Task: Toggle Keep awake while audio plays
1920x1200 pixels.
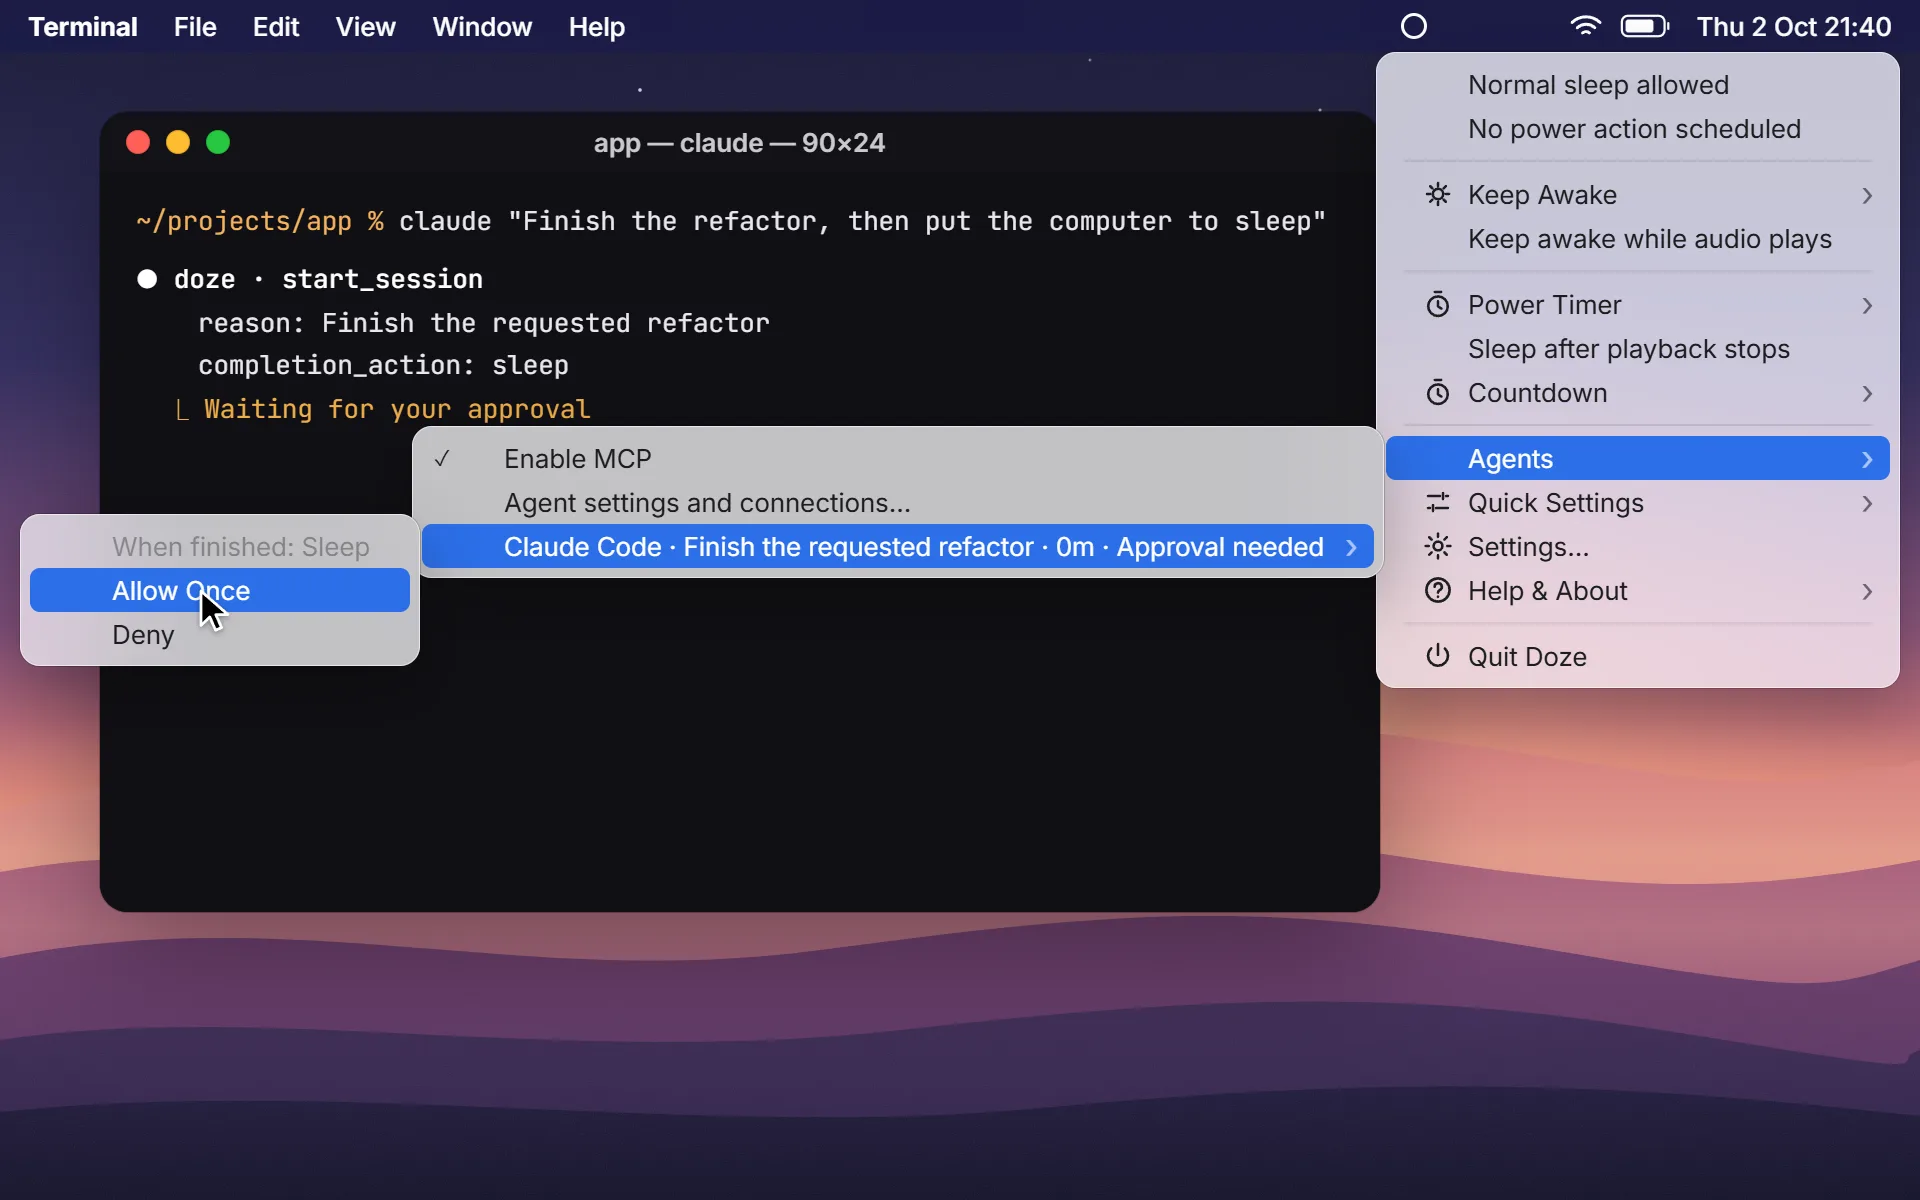Action: [x=1638, y=239]
